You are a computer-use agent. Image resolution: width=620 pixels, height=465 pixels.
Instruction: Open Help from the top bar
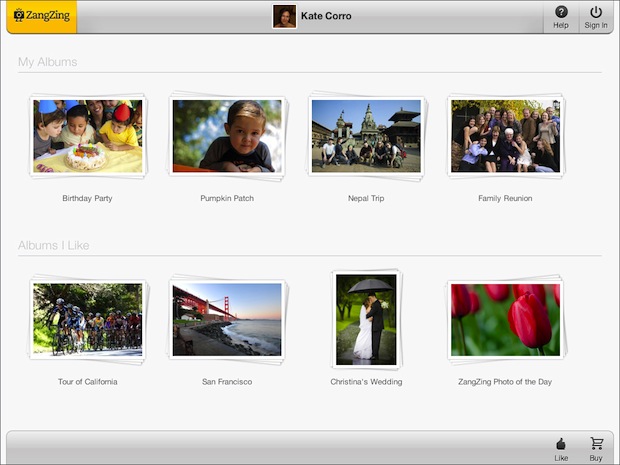point(561,16)
